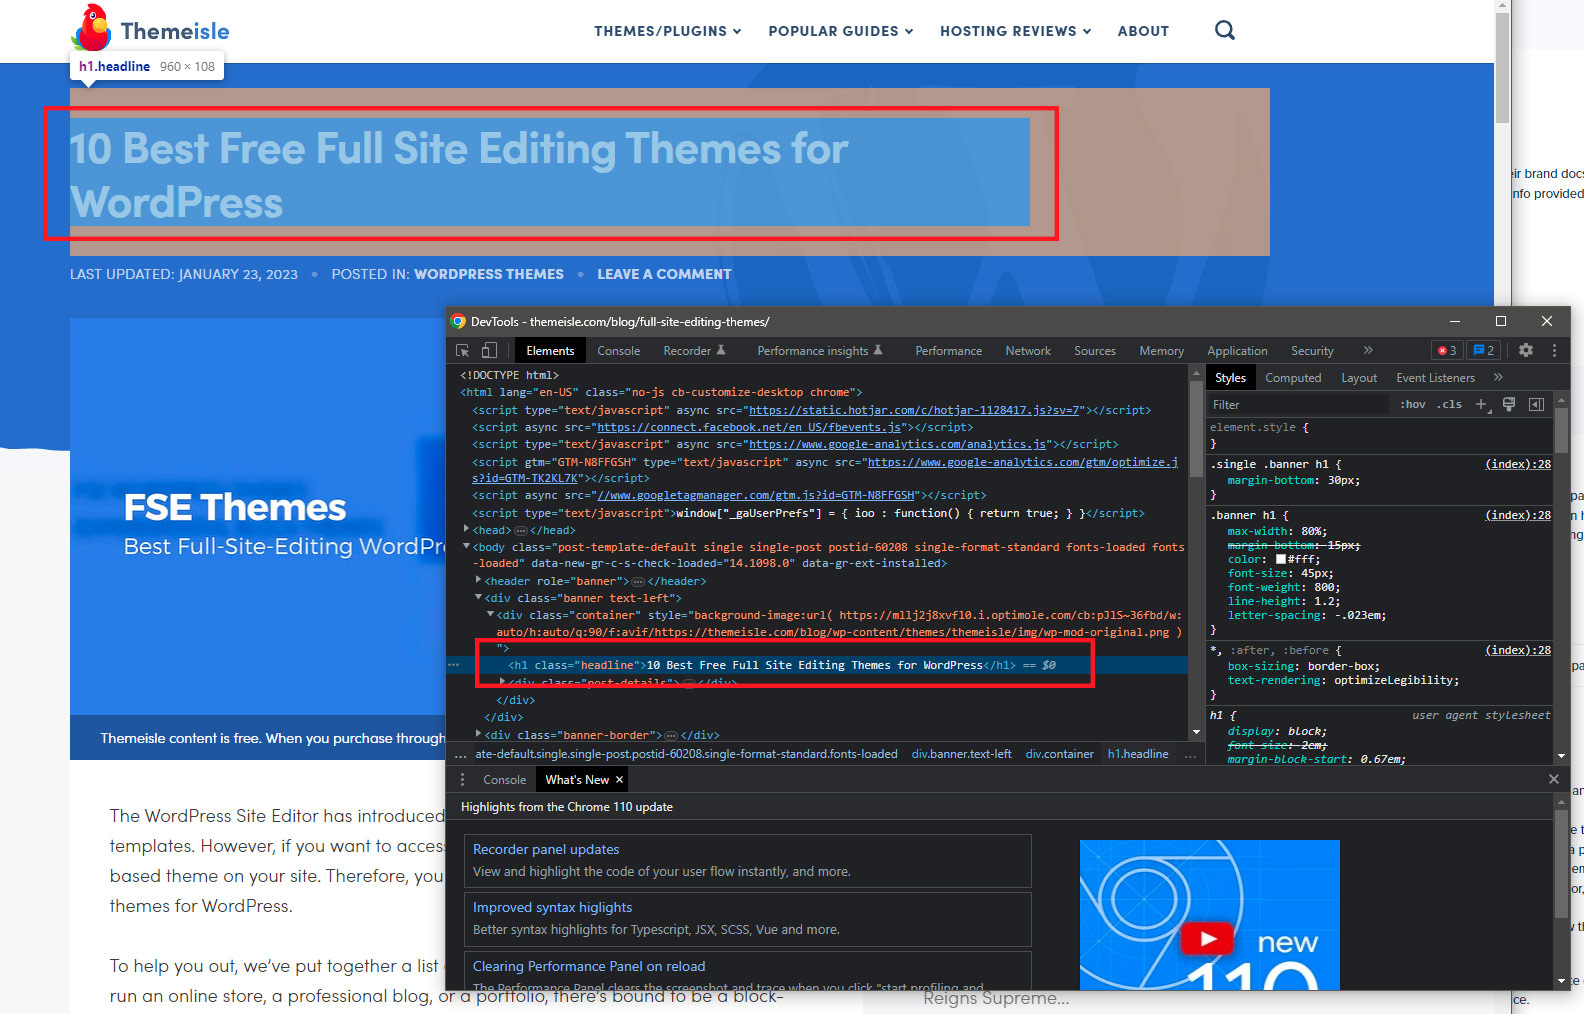The height and width of the screenshot is (1014, 1584).
Task: Open the Recorder panel updates item
Action: coord(747,860)
